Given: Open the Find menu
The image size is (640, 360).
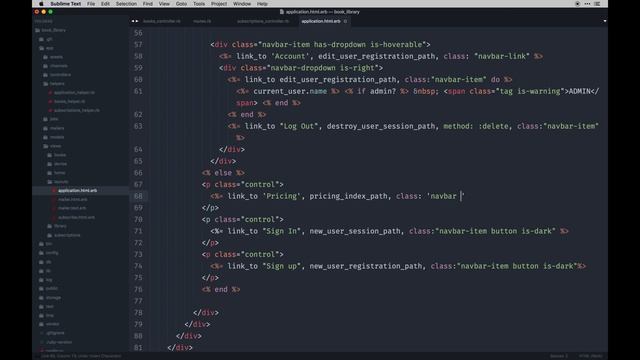Looking at the screenshot, I should pyautogui.click(x=148, y=4).
